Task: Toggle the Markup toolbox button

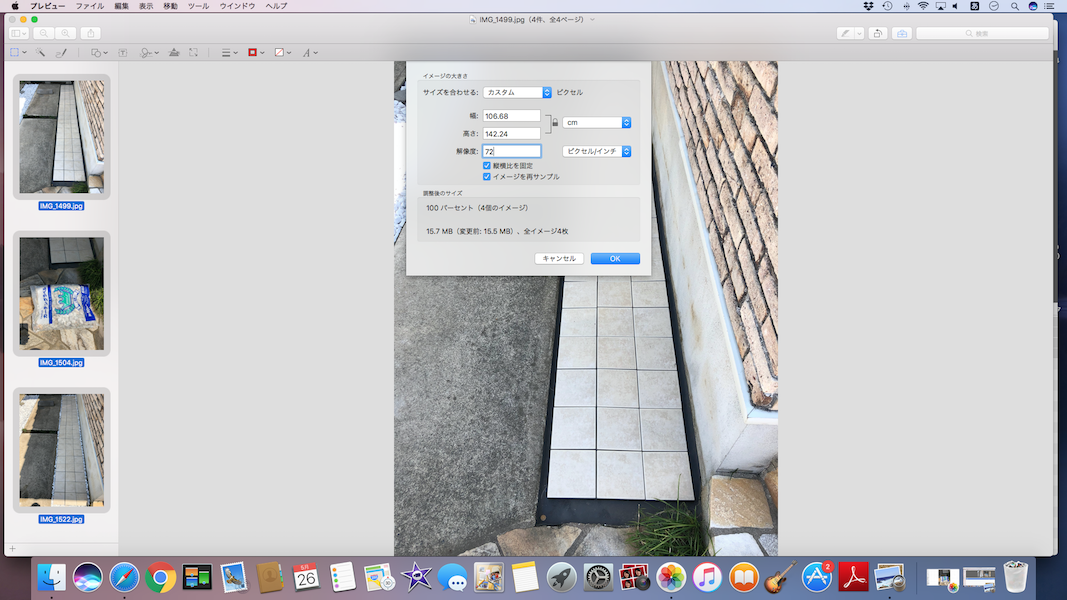Action: pos(902,33)
